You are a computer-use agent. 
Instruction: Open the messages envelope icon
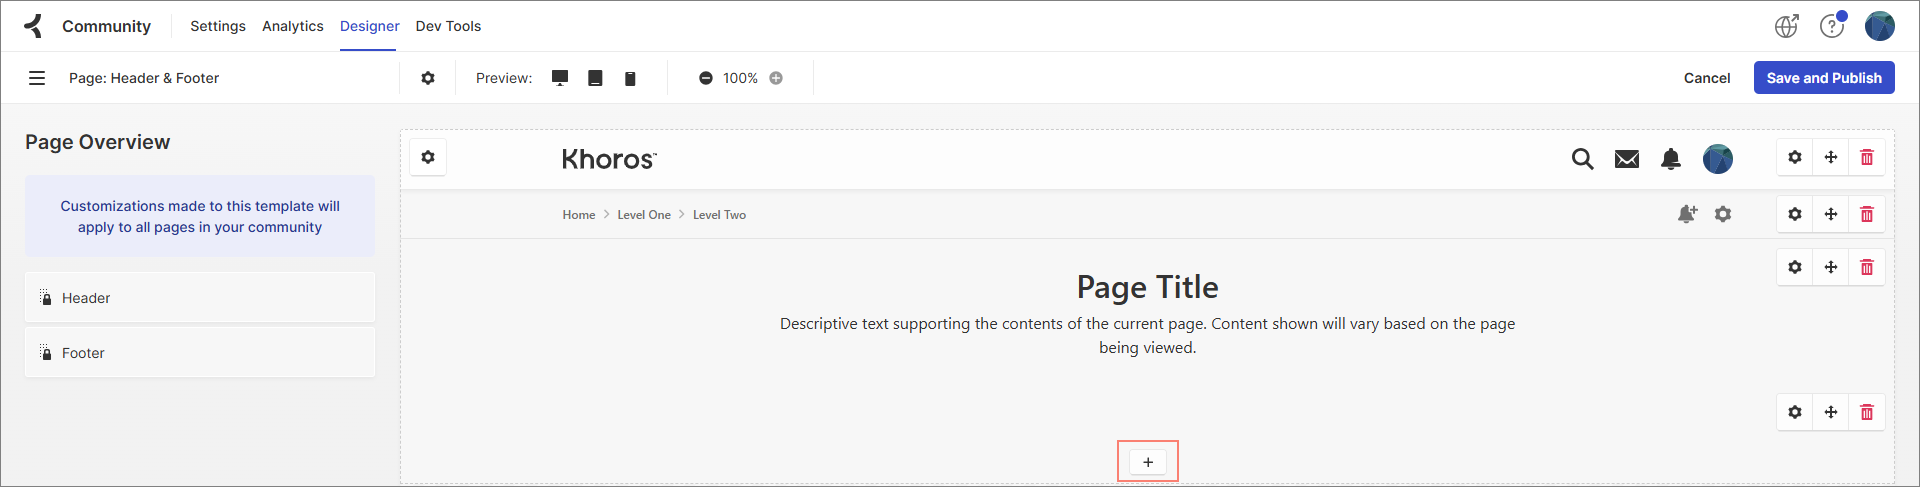tap(1627, 159)
